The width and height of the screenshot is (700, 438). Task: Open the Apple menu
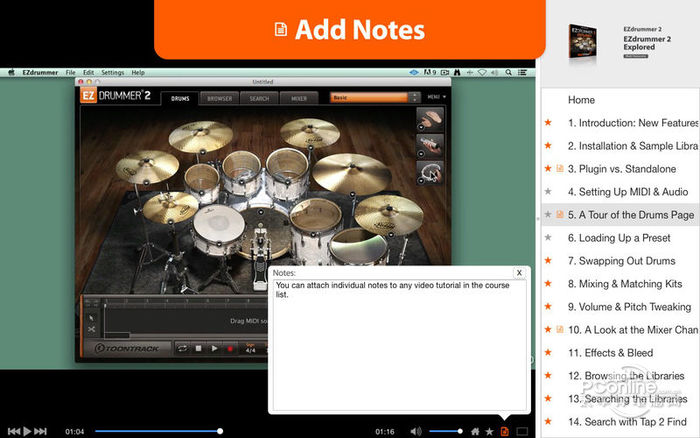(12, 72)
